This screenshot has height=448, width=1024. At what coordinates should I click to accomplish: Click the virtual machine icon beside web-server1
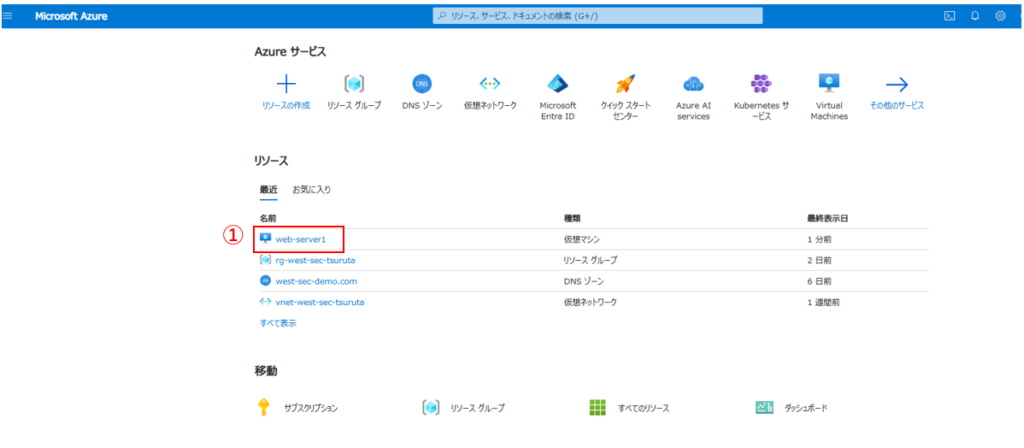point(265,239)
